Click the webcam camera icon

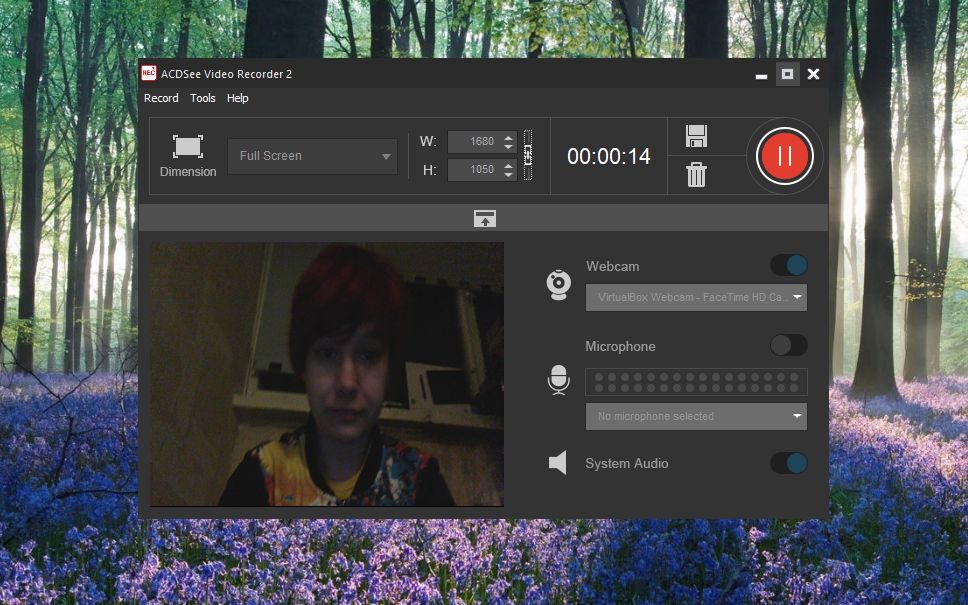pyautogui.click(x=559, y=284)
